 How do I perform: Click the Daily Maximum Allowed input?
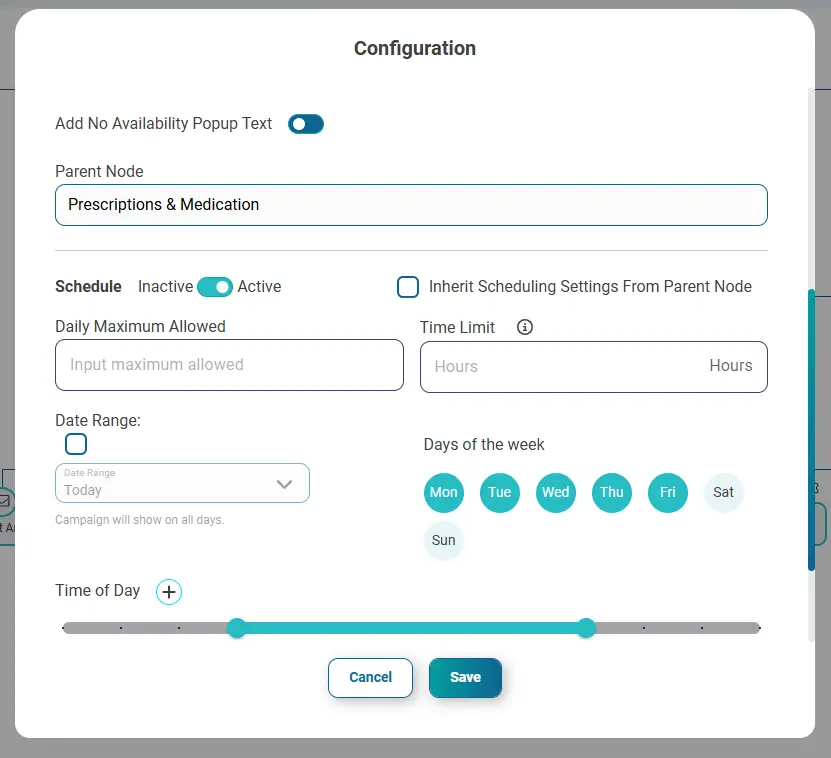229,365
